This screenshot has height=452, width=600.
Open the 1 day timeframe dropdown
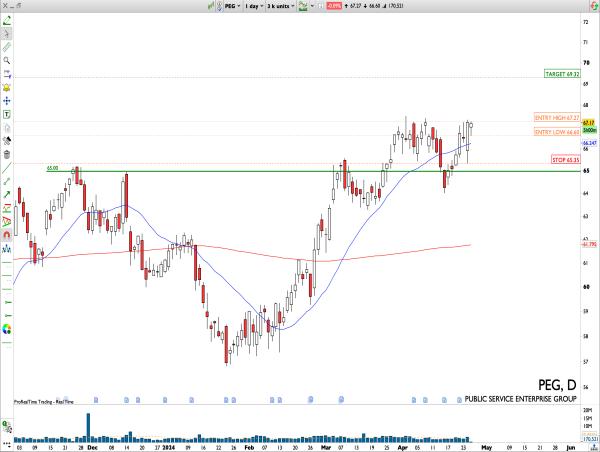[x=254, y=6]
